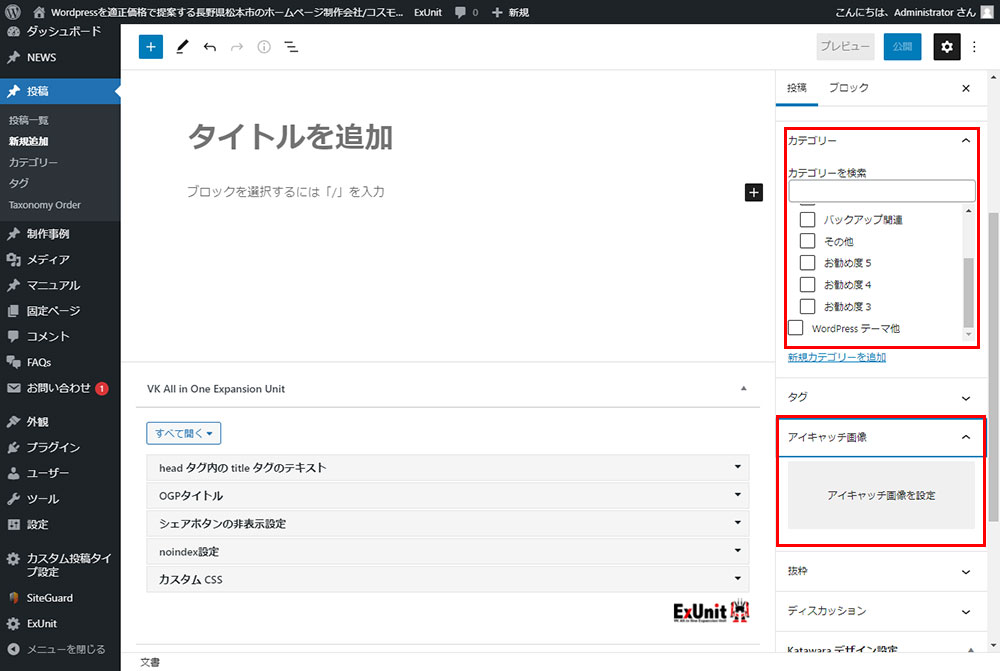The width and height of the screenshot is (1000, 671).
Task: Open the メディア menu in the sidebar
Action: pyautogui.click(x=48, y=259)
